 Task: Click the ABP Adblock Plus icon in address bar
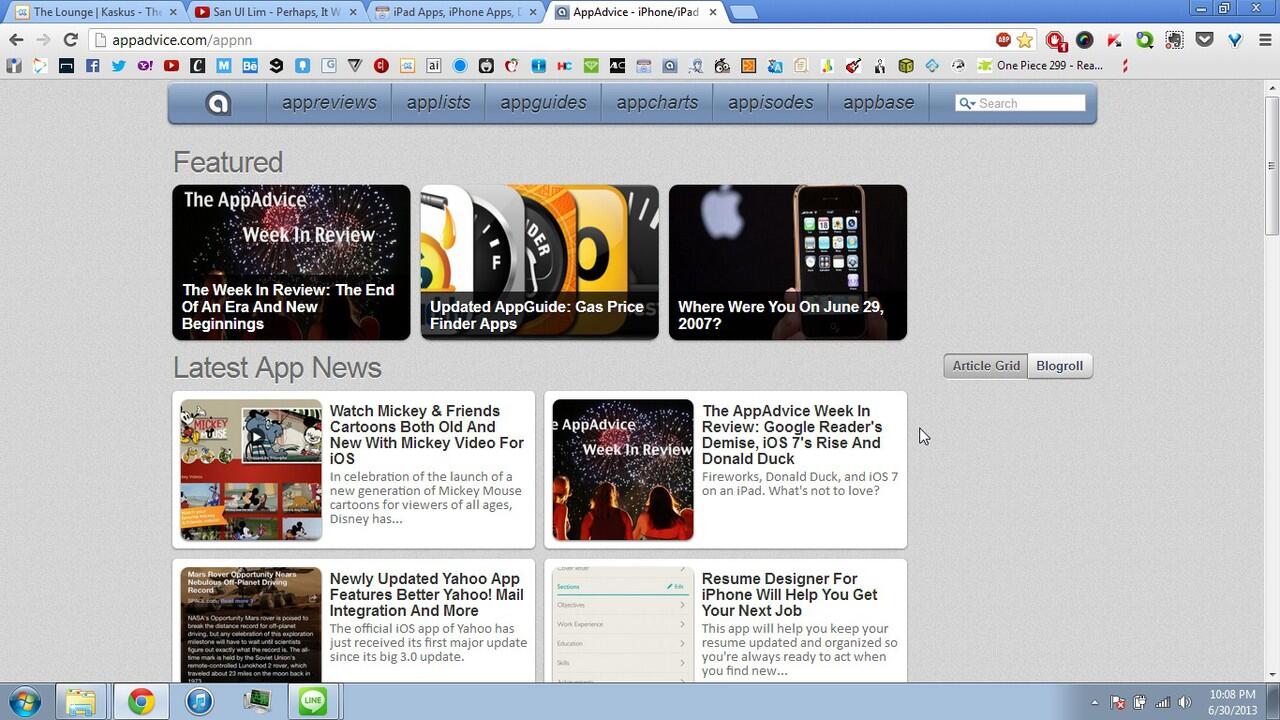click(x=1003, y=40)
